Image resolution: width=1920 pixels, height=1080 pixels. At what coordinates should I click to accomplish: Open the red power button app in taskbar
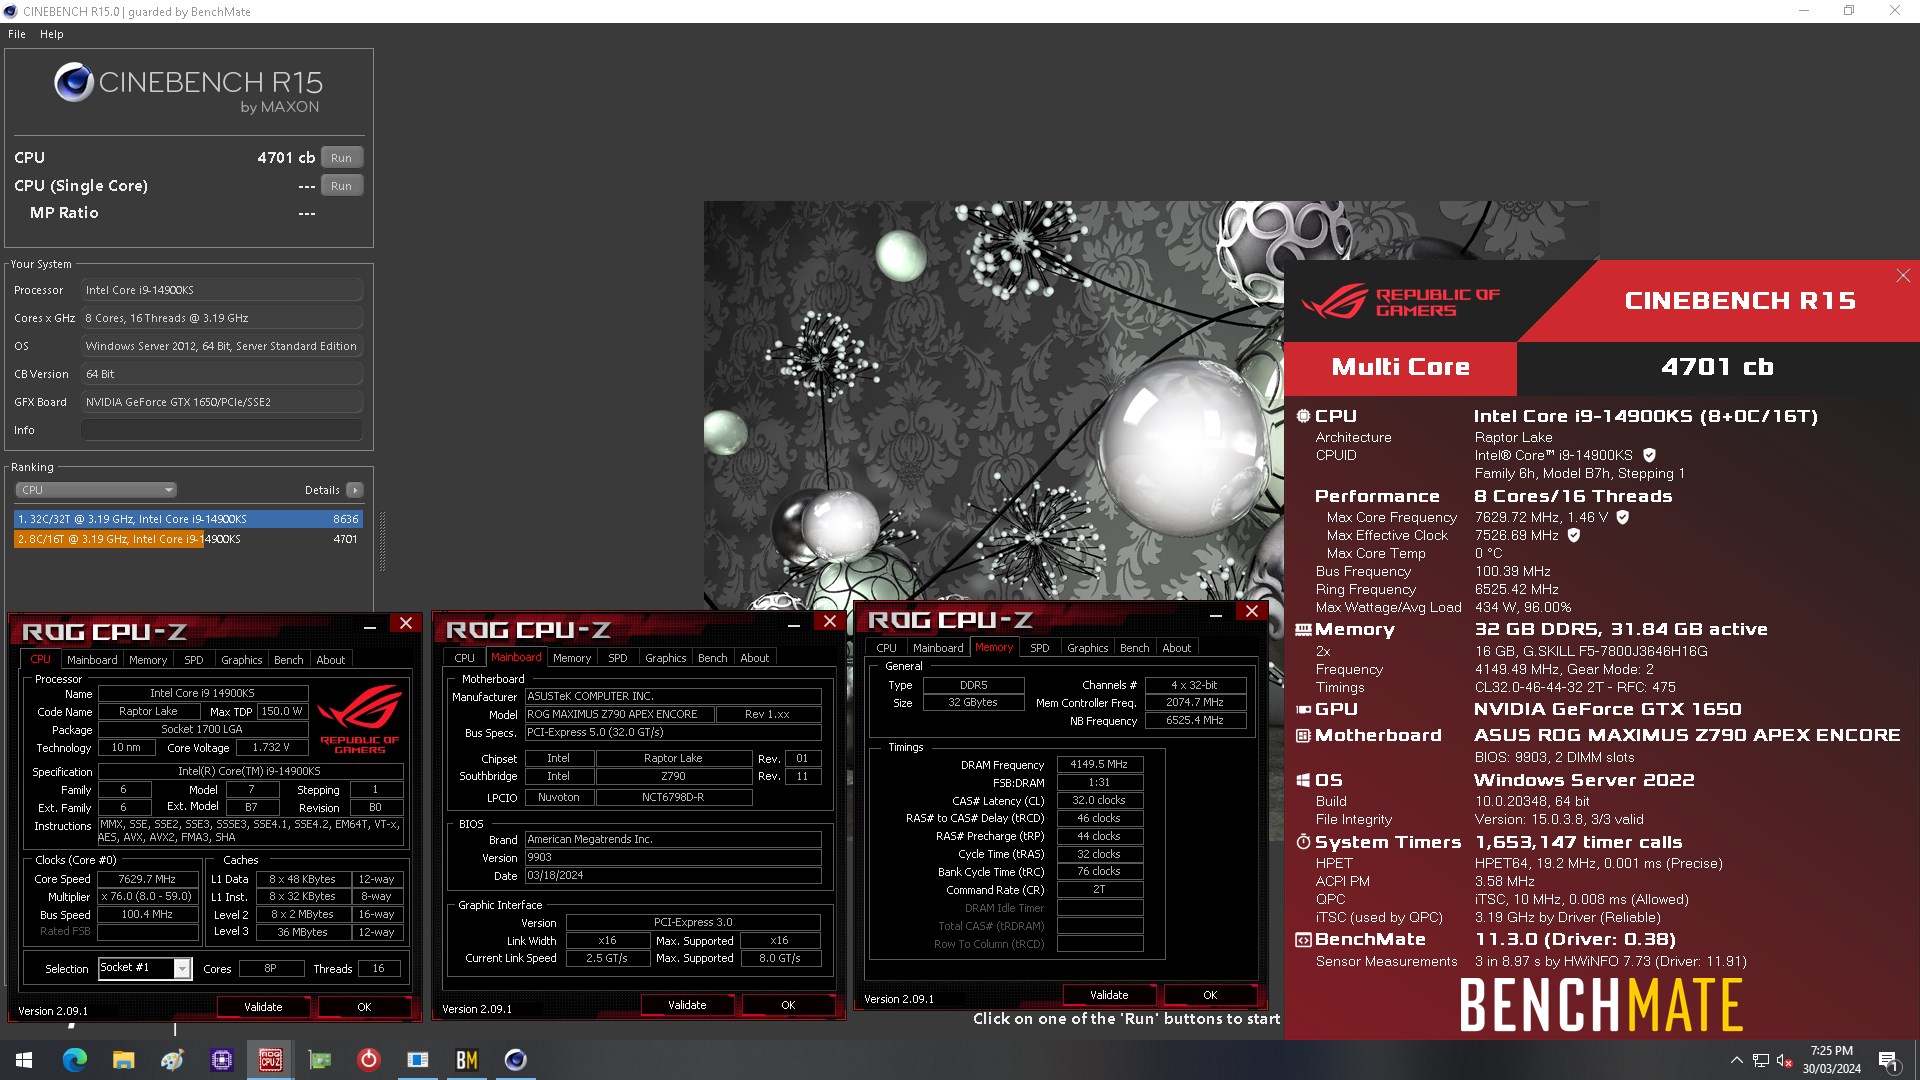(x=368, y=1060)
